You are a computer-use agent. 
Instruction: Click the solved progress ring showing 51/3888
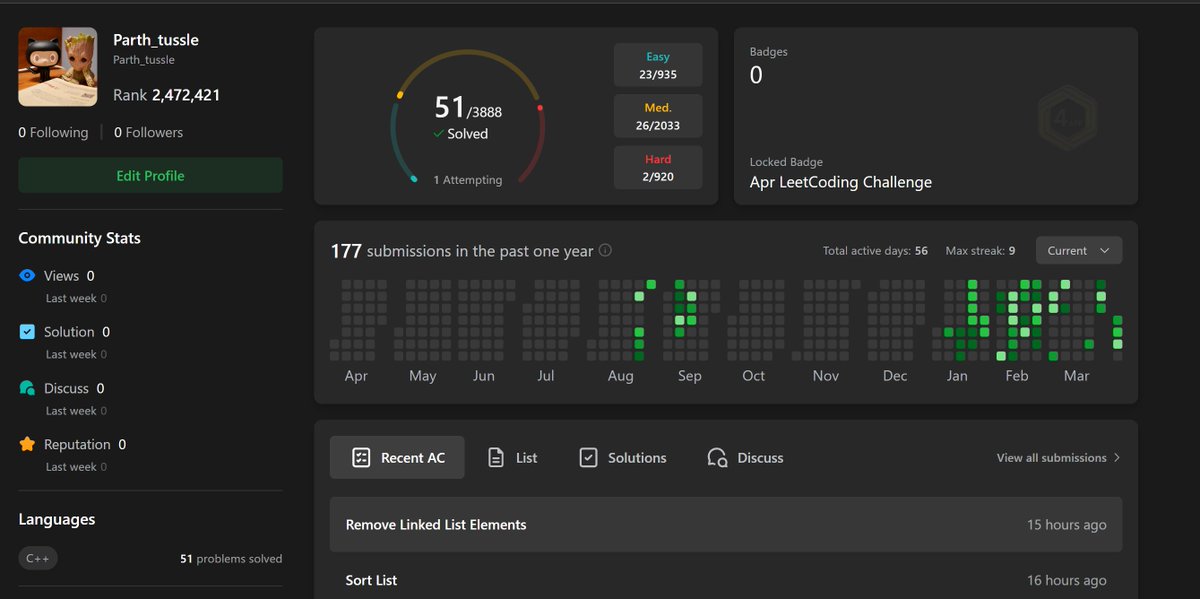tap(468, 117)
